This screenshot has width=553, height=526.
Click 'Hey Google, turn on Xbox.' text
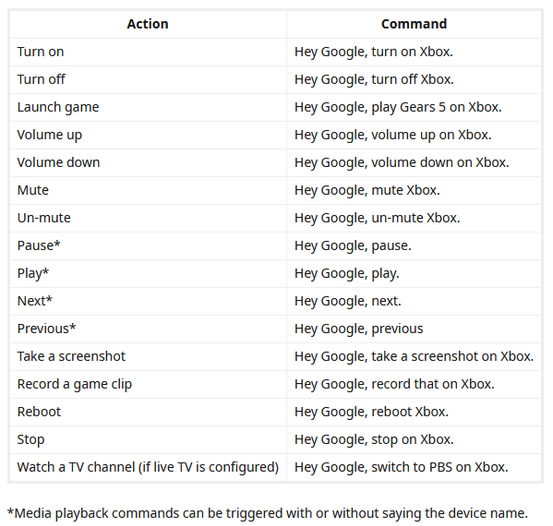tap(373, 52)
